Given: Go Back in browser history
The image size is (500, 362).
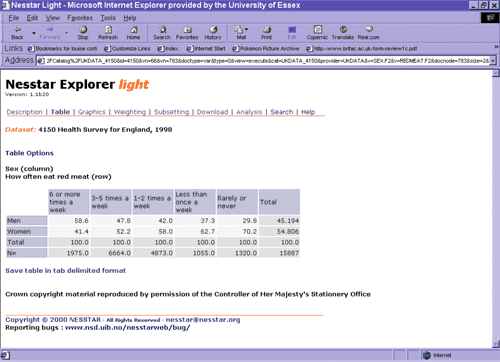Looking at the screenshot, I should point(17,33).
